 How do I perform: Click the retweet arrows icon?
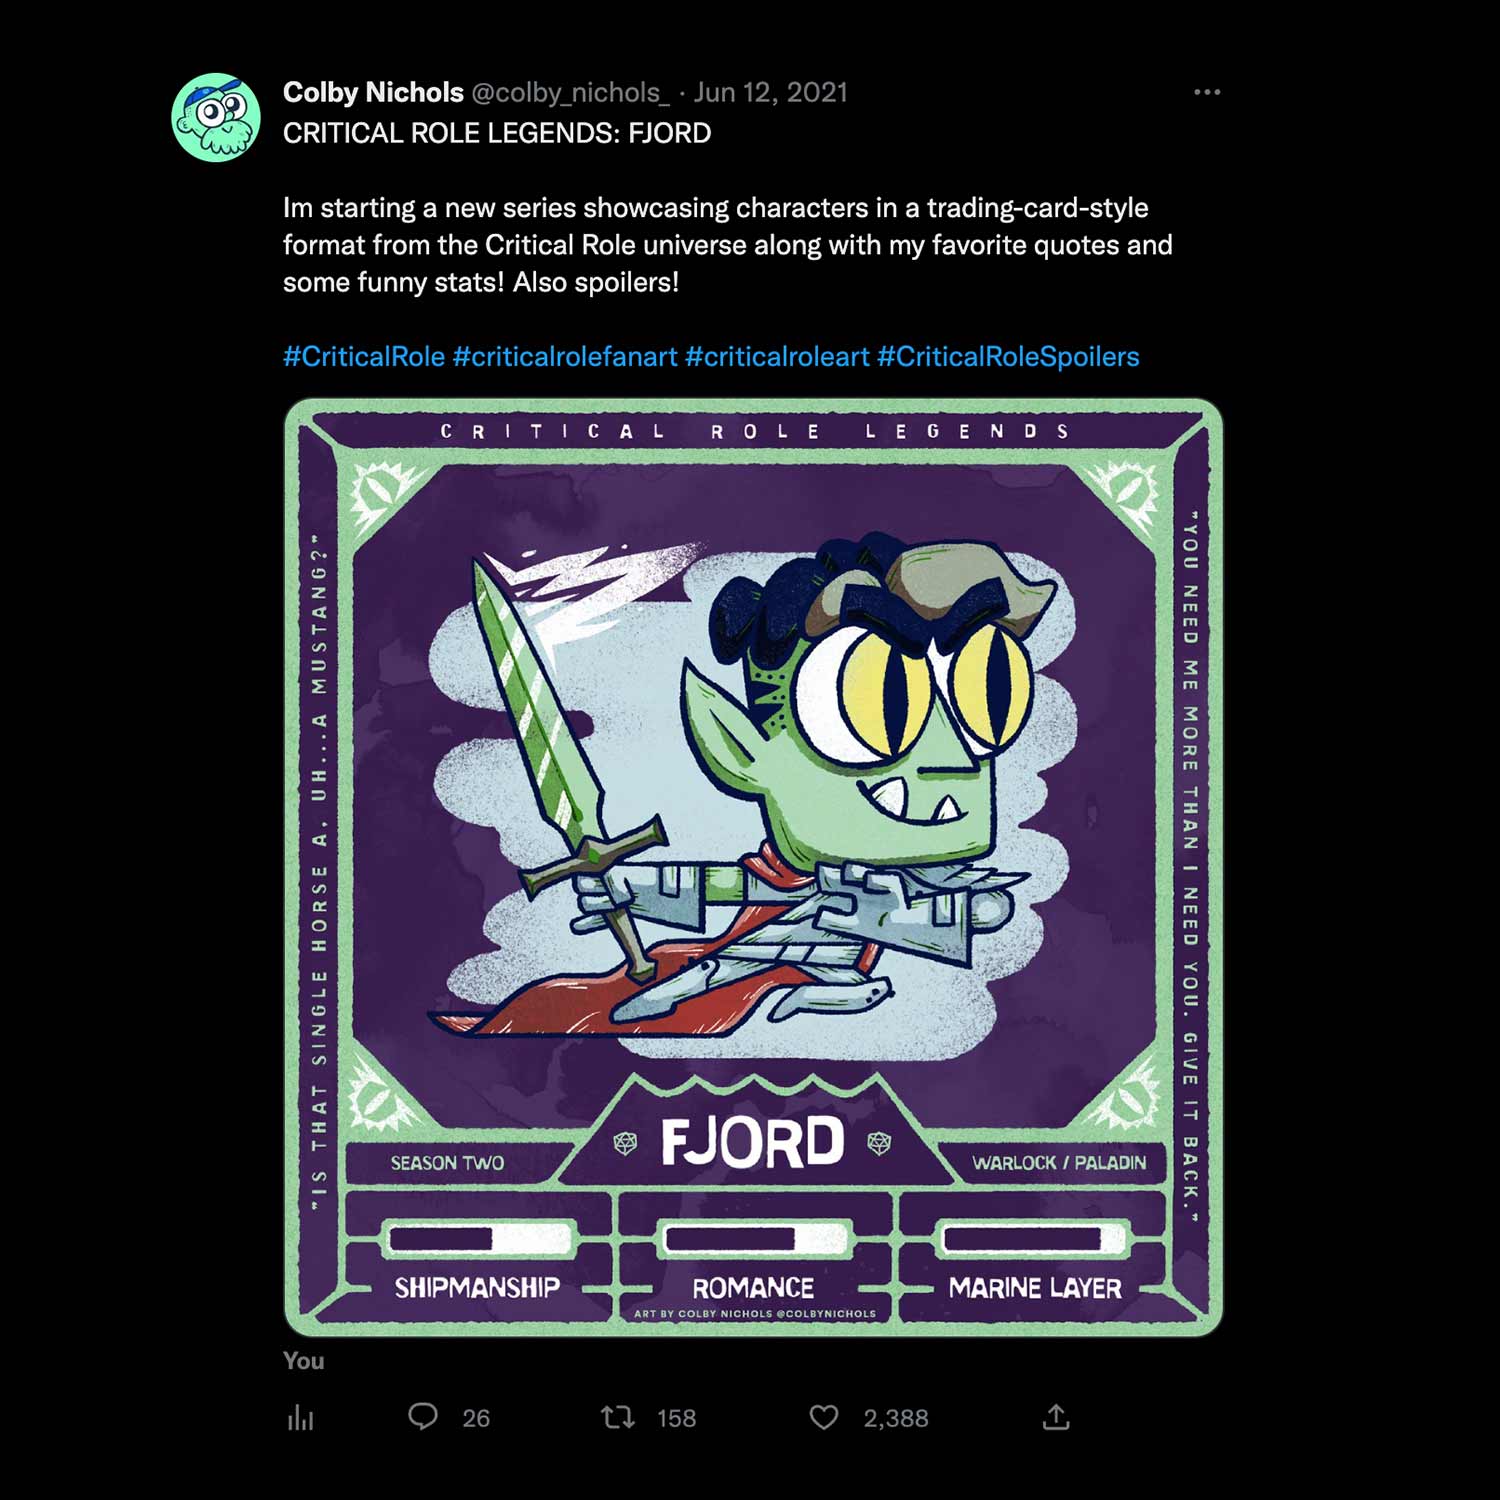point(618,1417)
